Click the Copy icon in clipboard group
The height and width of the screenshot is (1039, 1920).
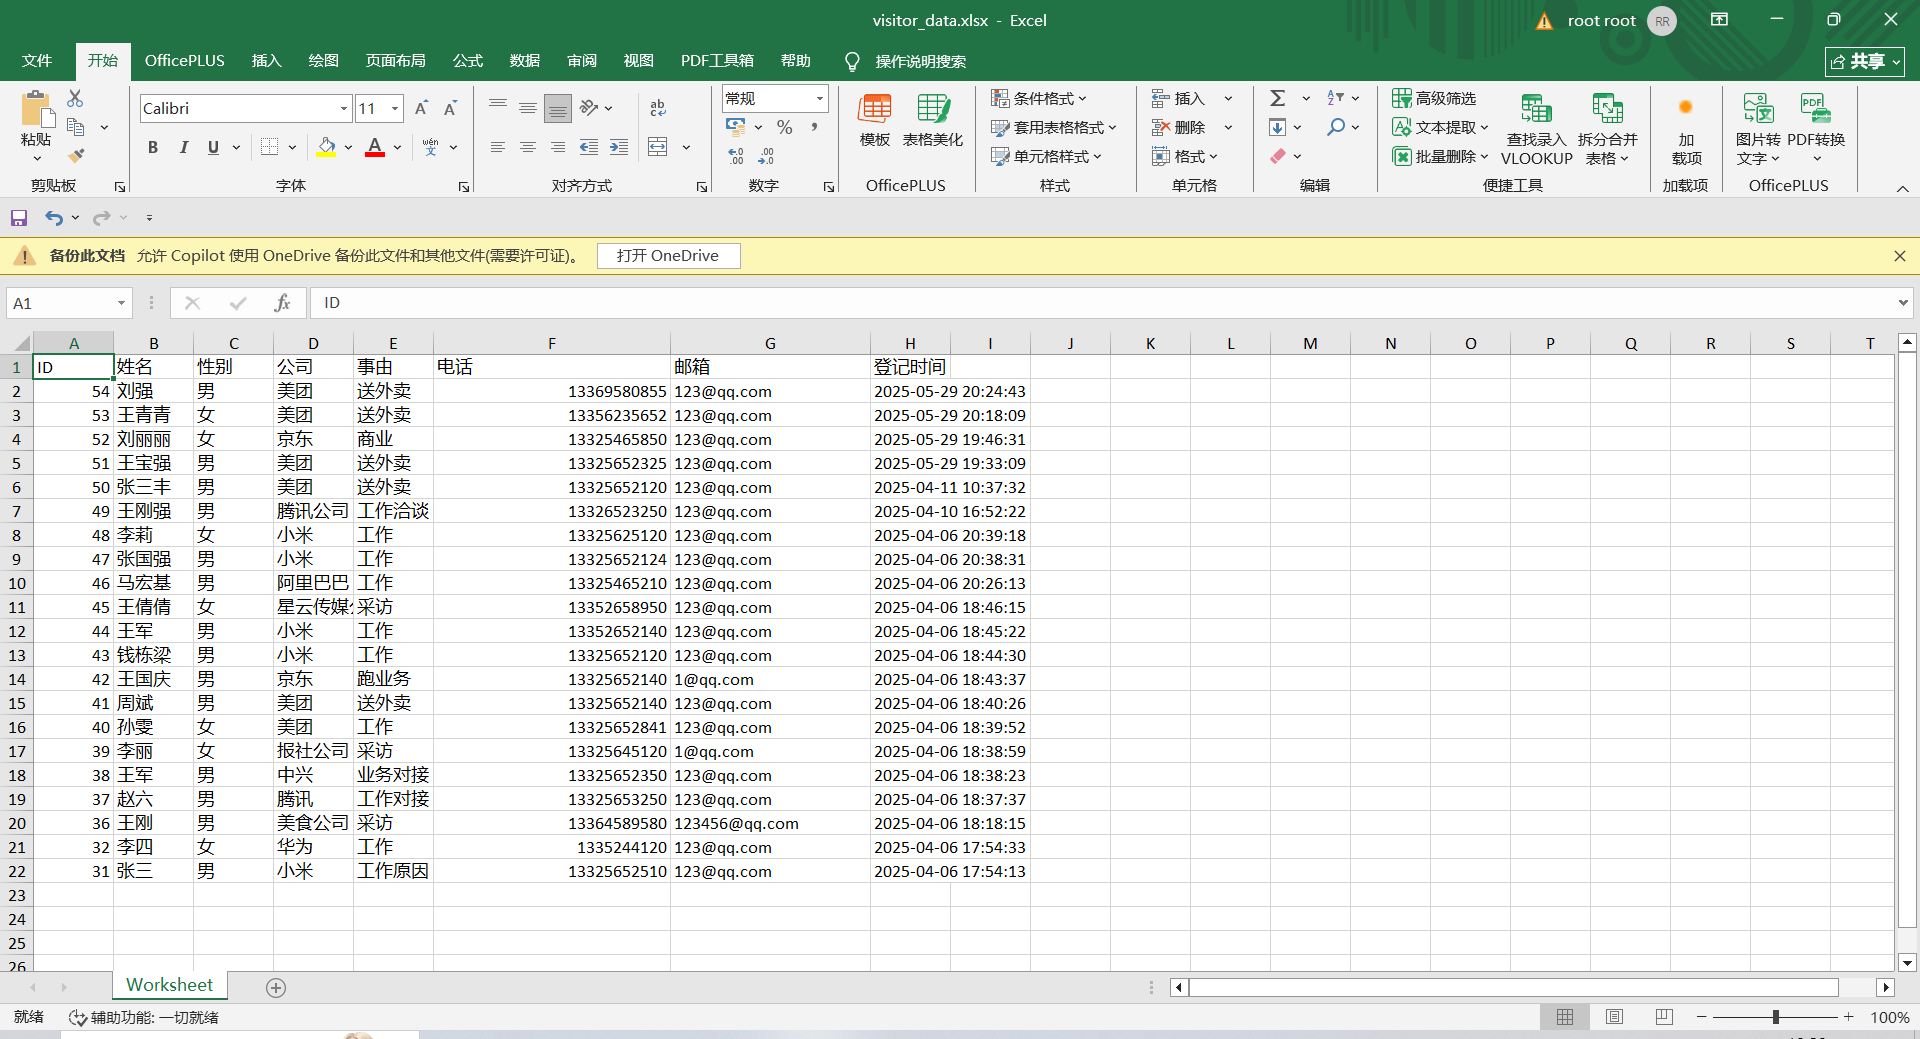coord(75,127)
